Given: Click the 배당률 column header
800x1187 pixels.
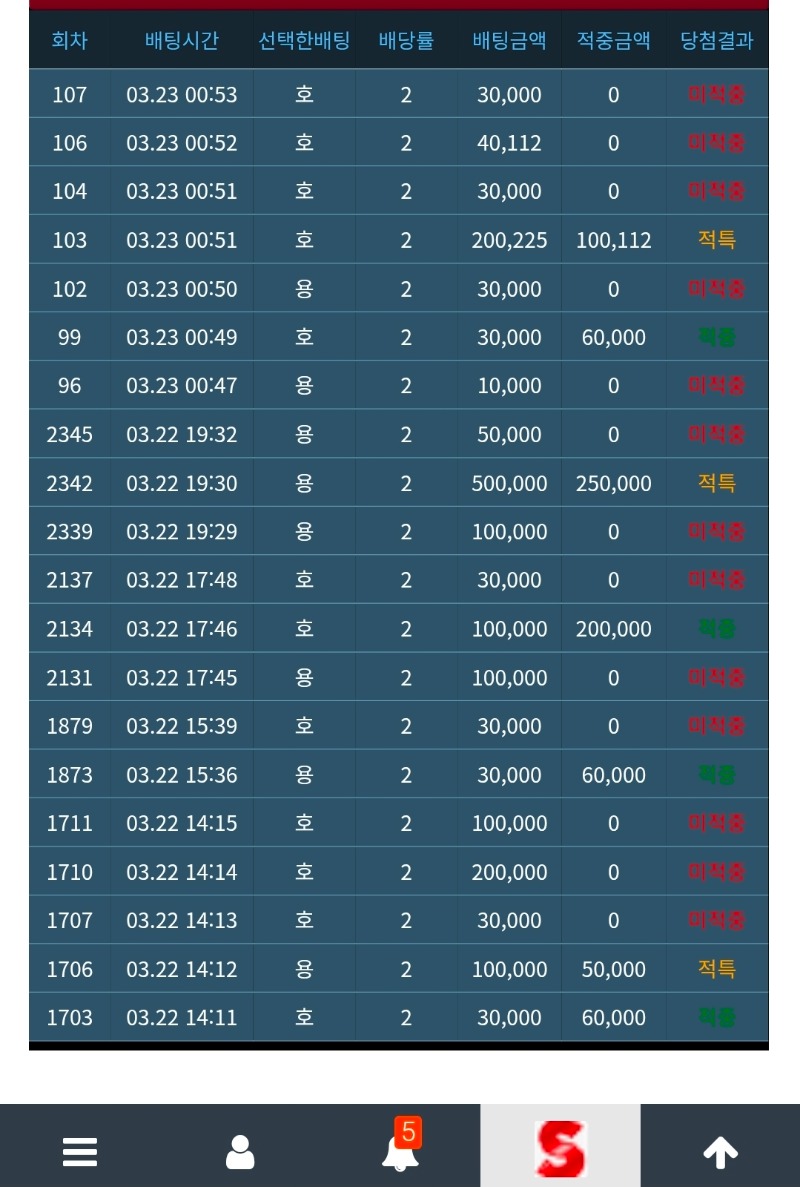Looking at the screenshot, I should [x=406, y=41].
